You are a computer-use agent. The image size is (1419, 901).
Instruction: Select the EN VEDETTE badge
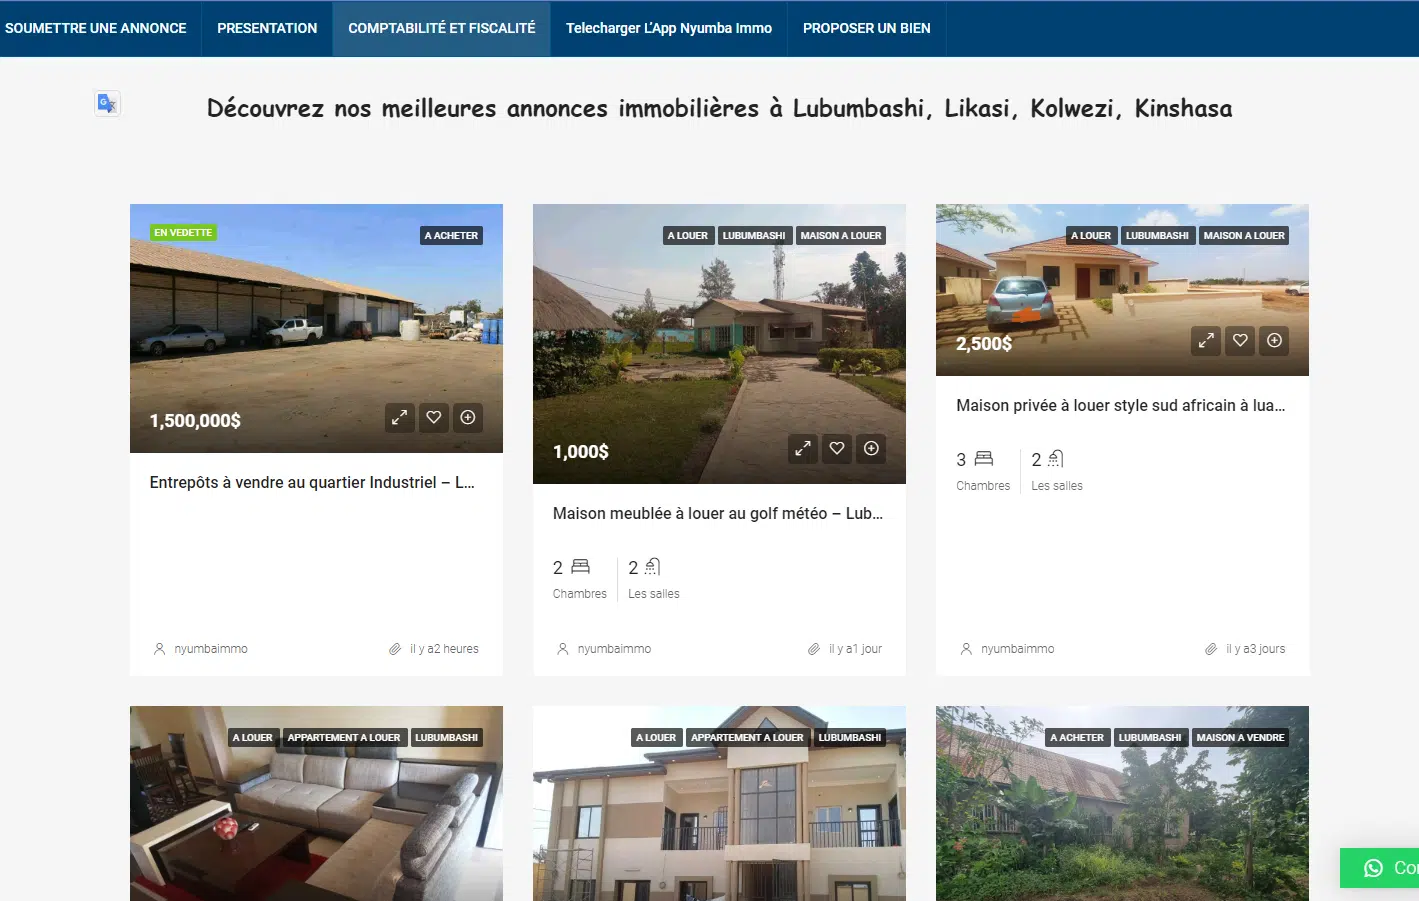click(x=183, y=233)
